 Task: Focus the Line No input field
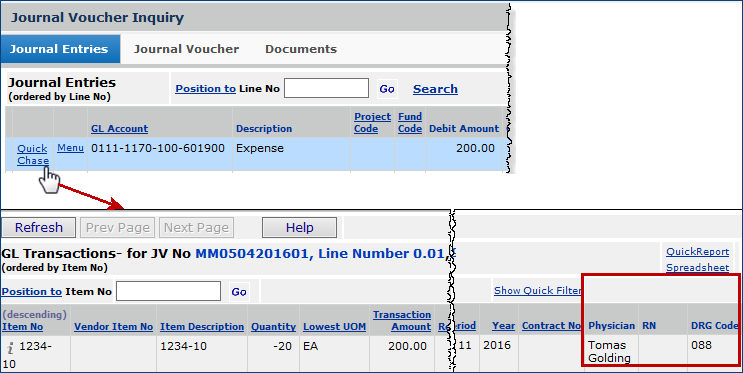pos(326,88)
